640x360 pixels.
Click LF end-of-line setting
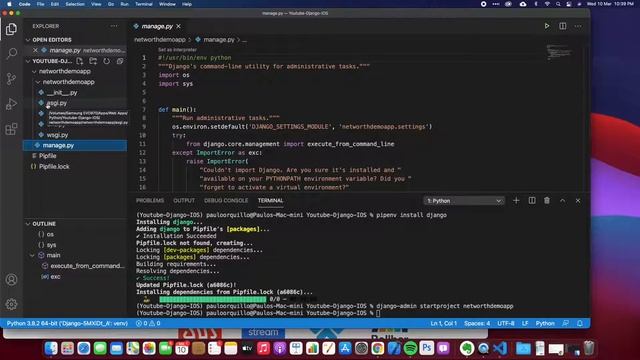click(525, 323)
